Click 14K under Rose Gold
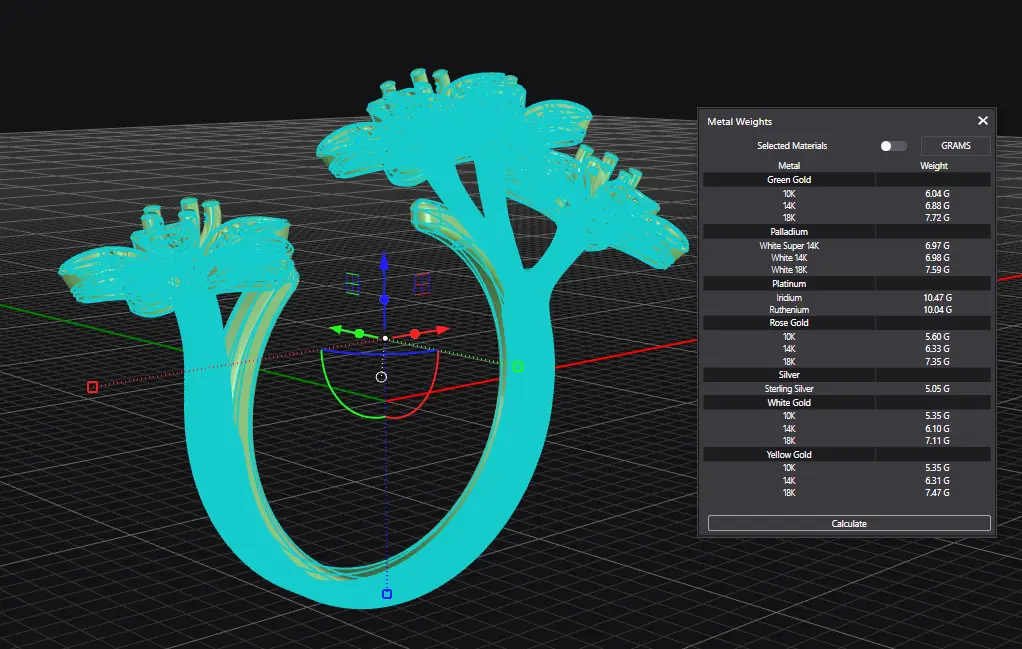This screenshot has width=1022, height=649. click(789, 349)
